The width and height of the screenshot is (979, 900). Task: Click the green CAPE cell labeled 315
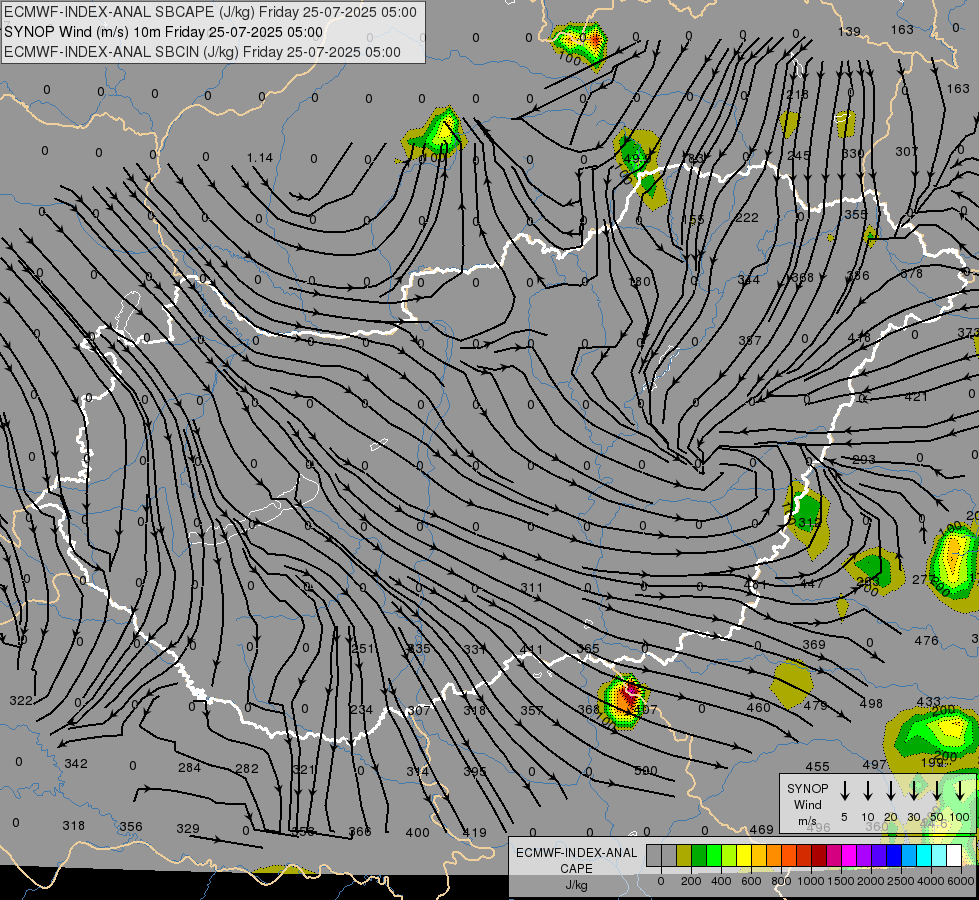point(807,518)
